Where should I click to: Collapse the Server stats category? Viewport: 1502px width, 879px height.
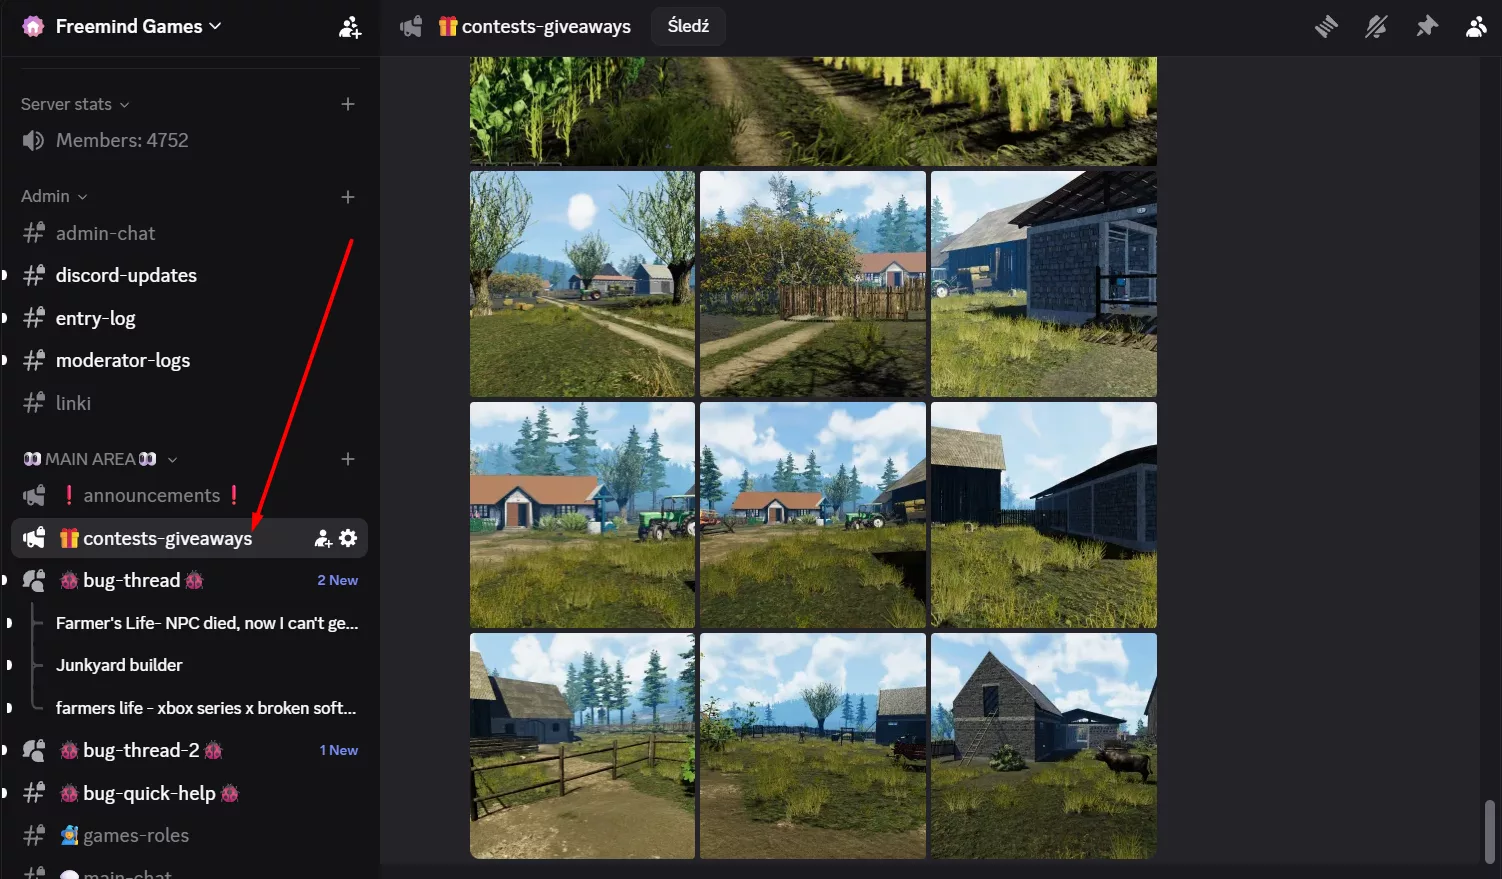tap(75, 104)
